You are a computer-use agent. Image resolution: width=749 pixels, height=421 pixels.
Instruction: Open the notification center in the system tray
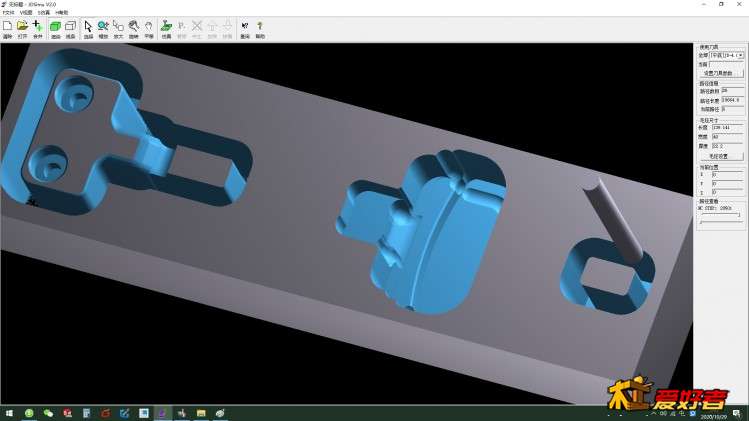(x=737, y=413)
